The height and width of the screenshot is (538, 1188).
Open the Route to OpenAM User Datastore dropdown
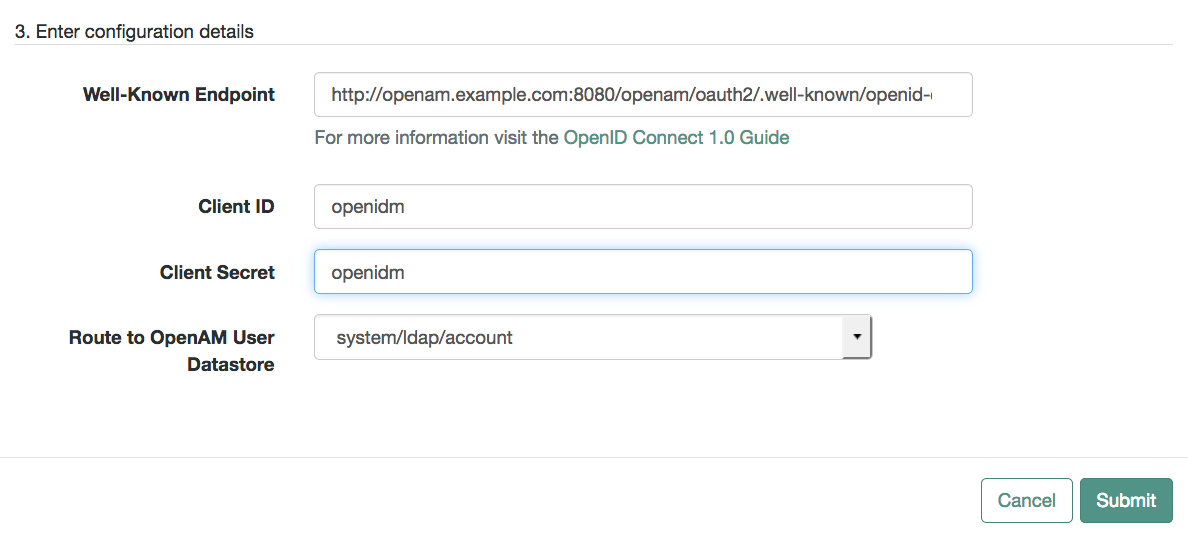click(592, 337)
